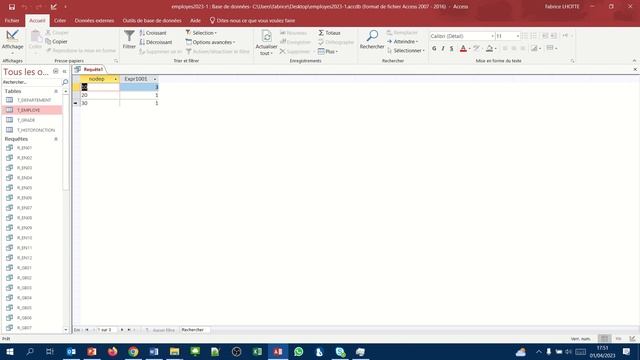Collapse the Requêtes group

(56, 139)
